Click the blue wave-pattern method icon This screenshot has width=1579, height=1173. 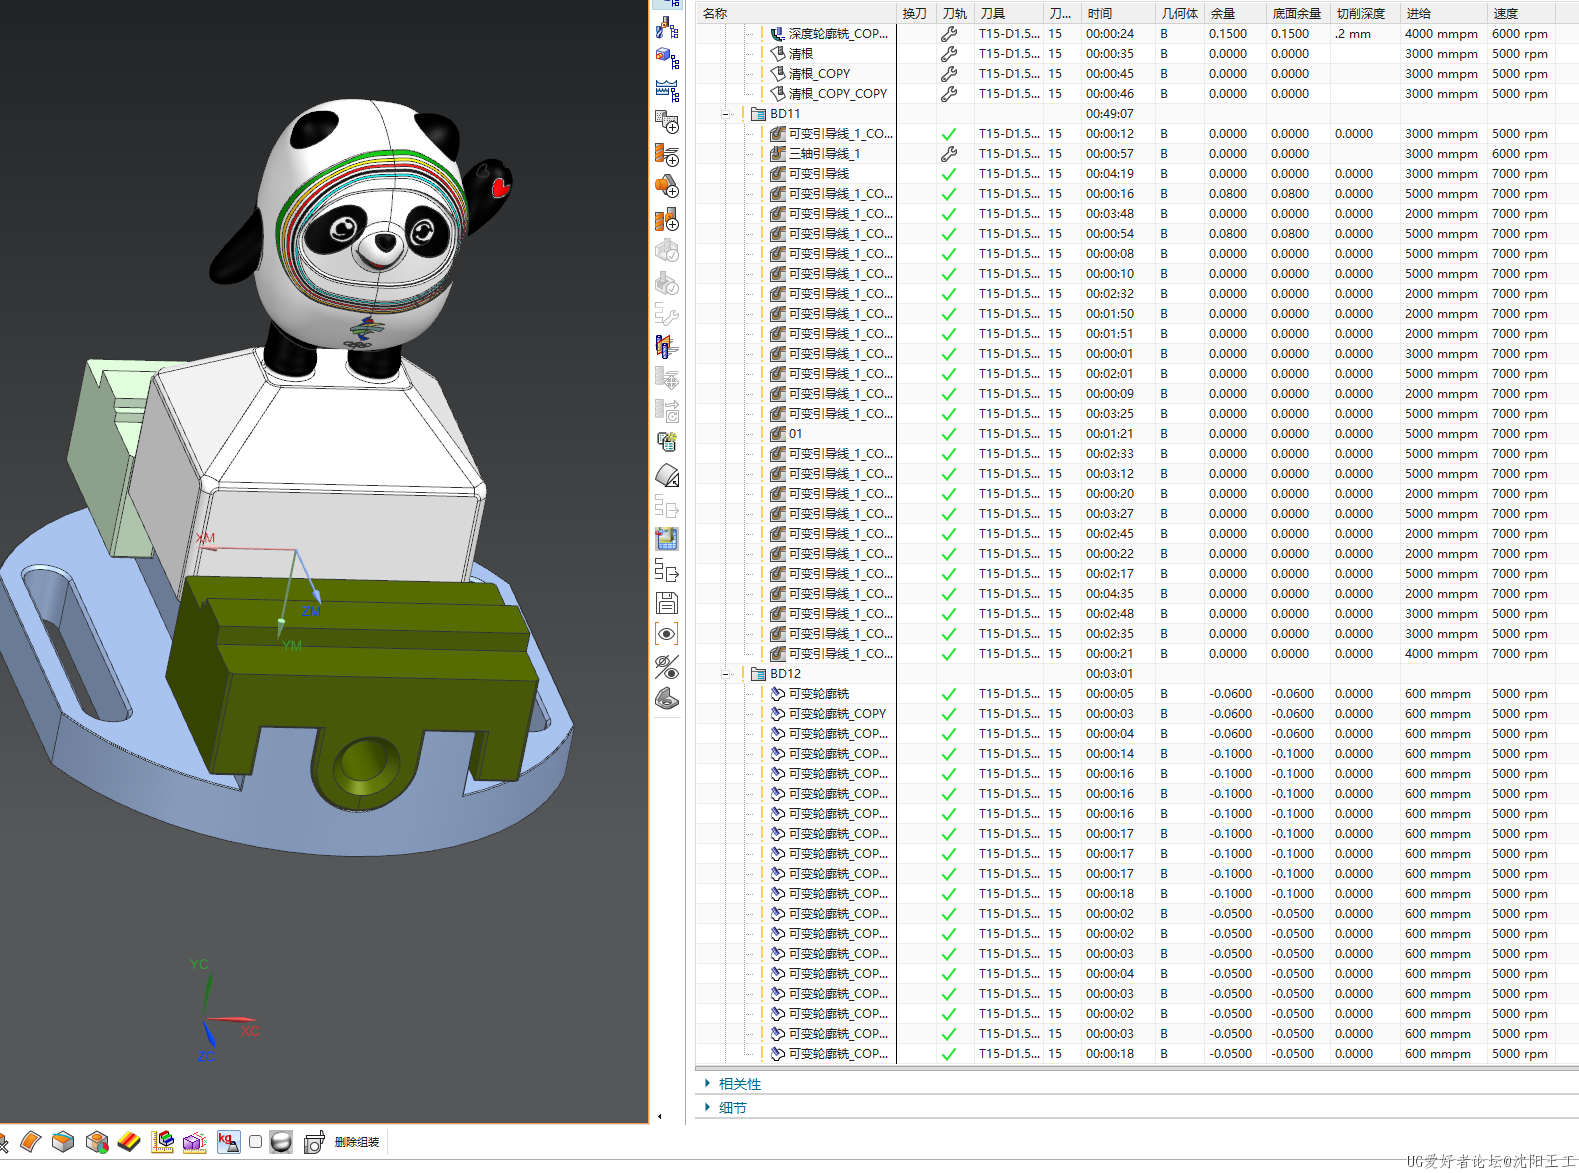click(x=667, y=90)
